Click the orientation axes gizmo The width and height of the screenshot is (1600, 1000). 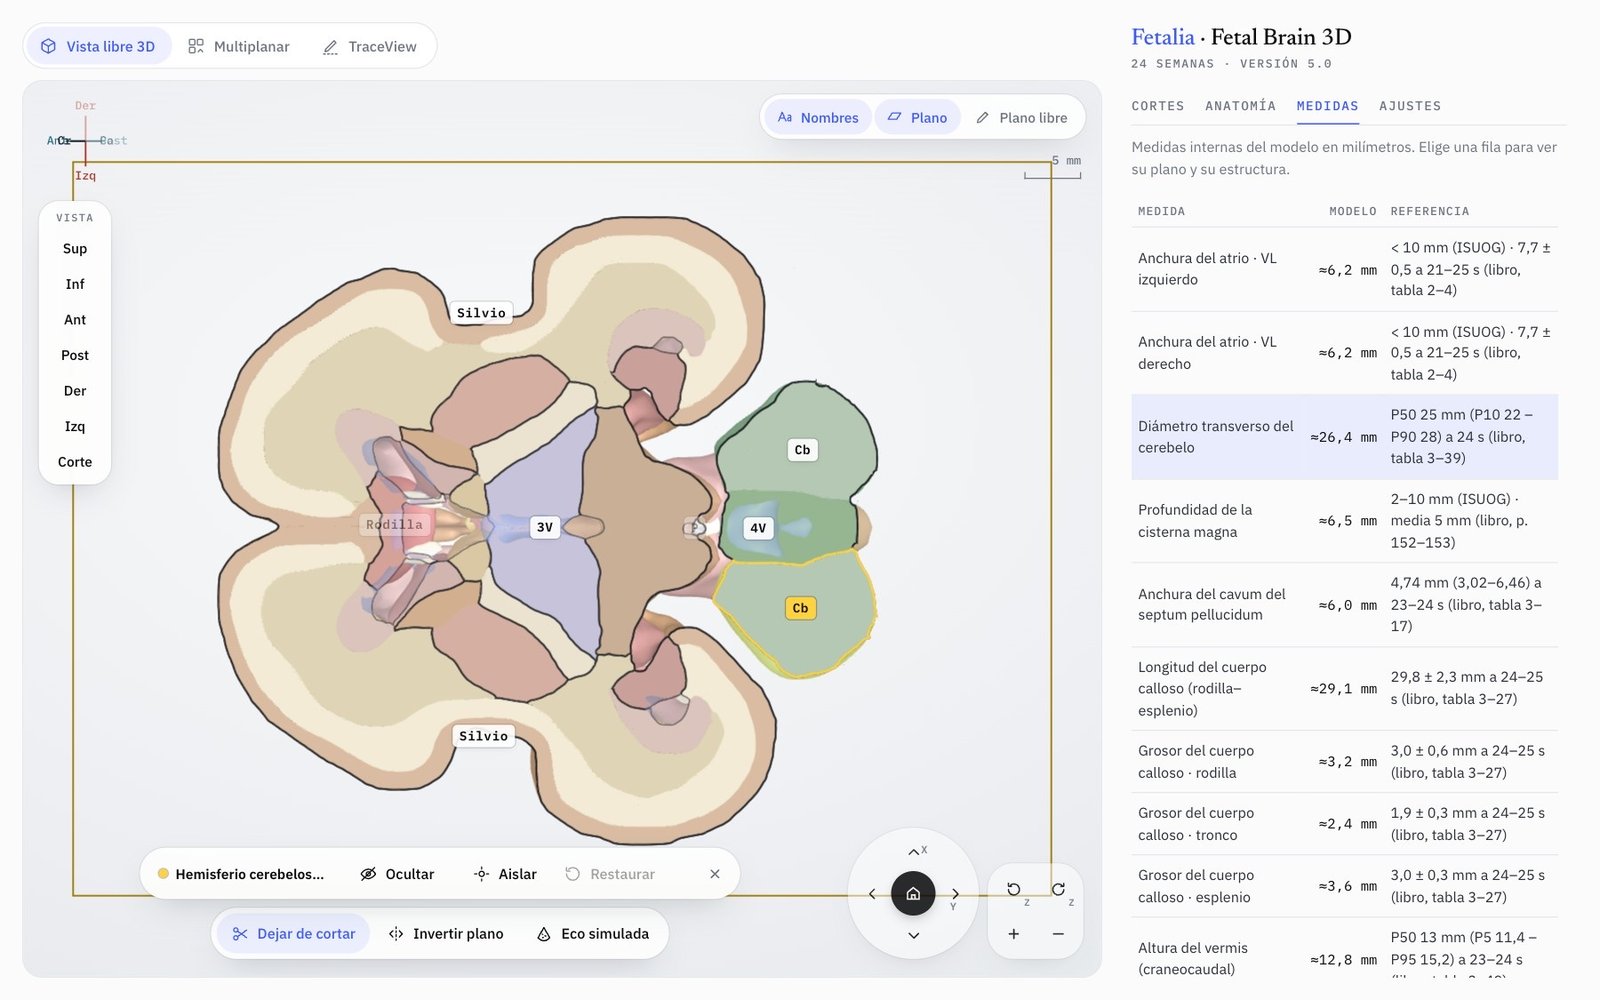point(85,141)
